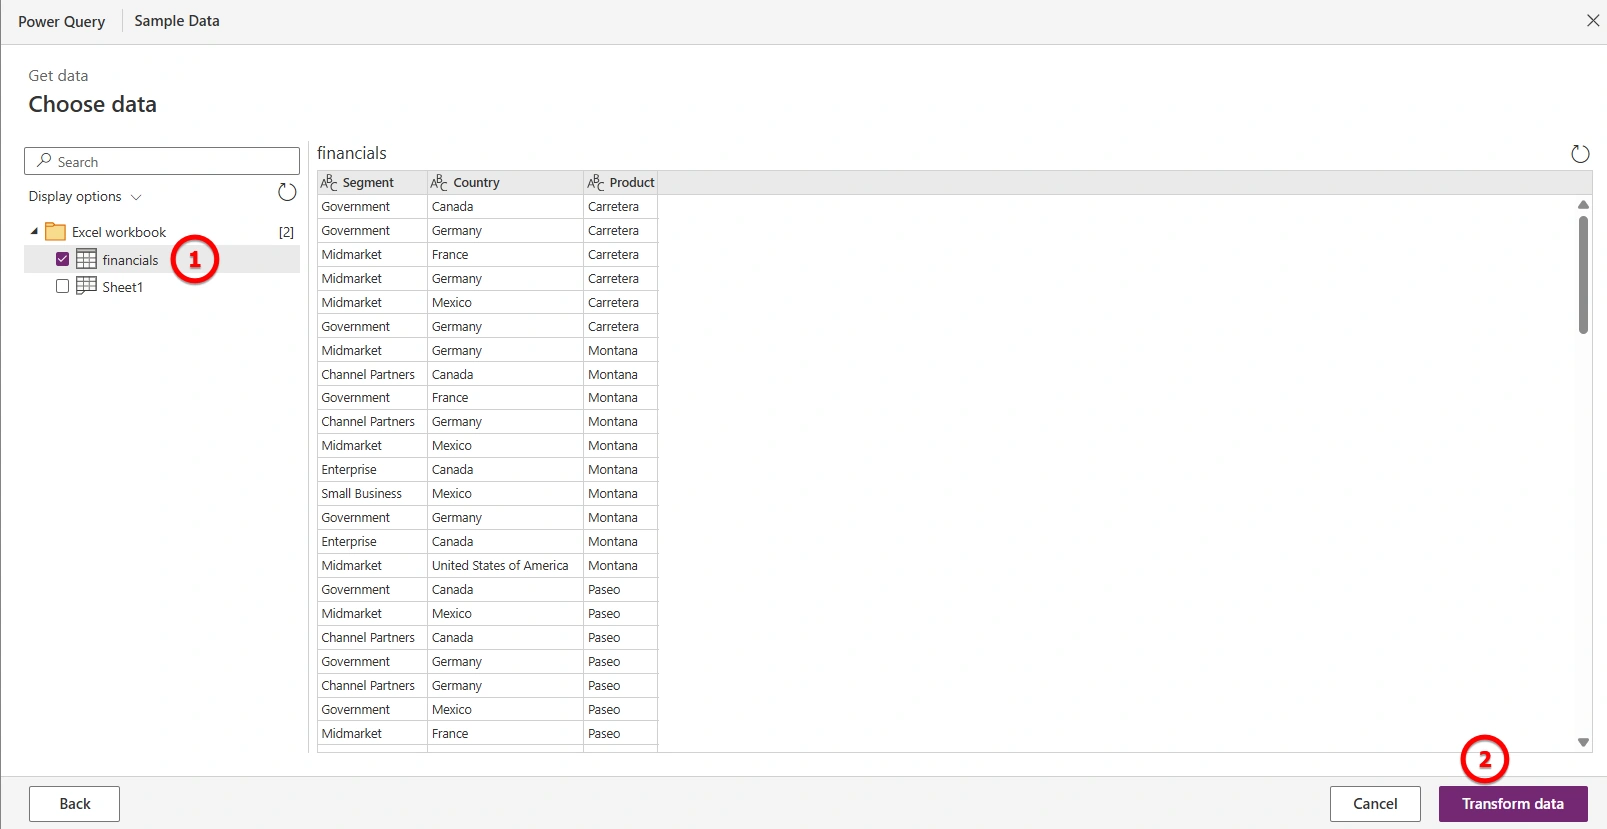1607x829 pixels.
Task: Select the Sheet1 tree item label
Action: point(123,287)
